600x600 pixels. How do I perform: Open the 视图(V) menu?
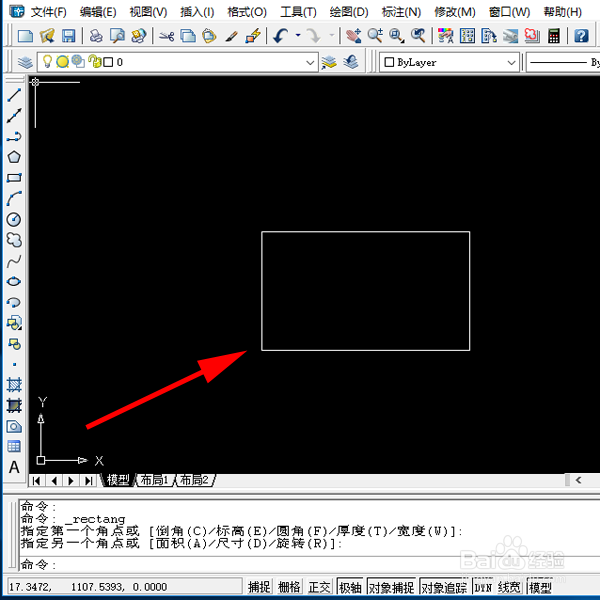click(148, 12)
